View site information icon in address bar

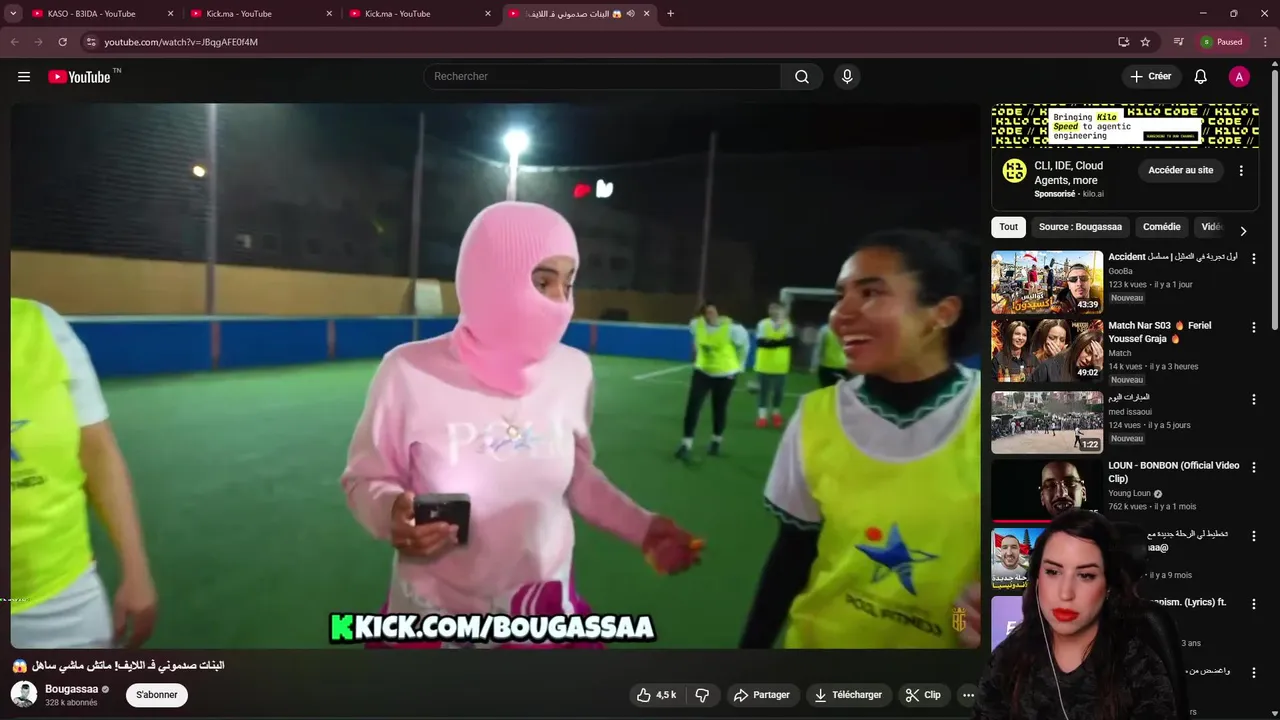point(91,42)
